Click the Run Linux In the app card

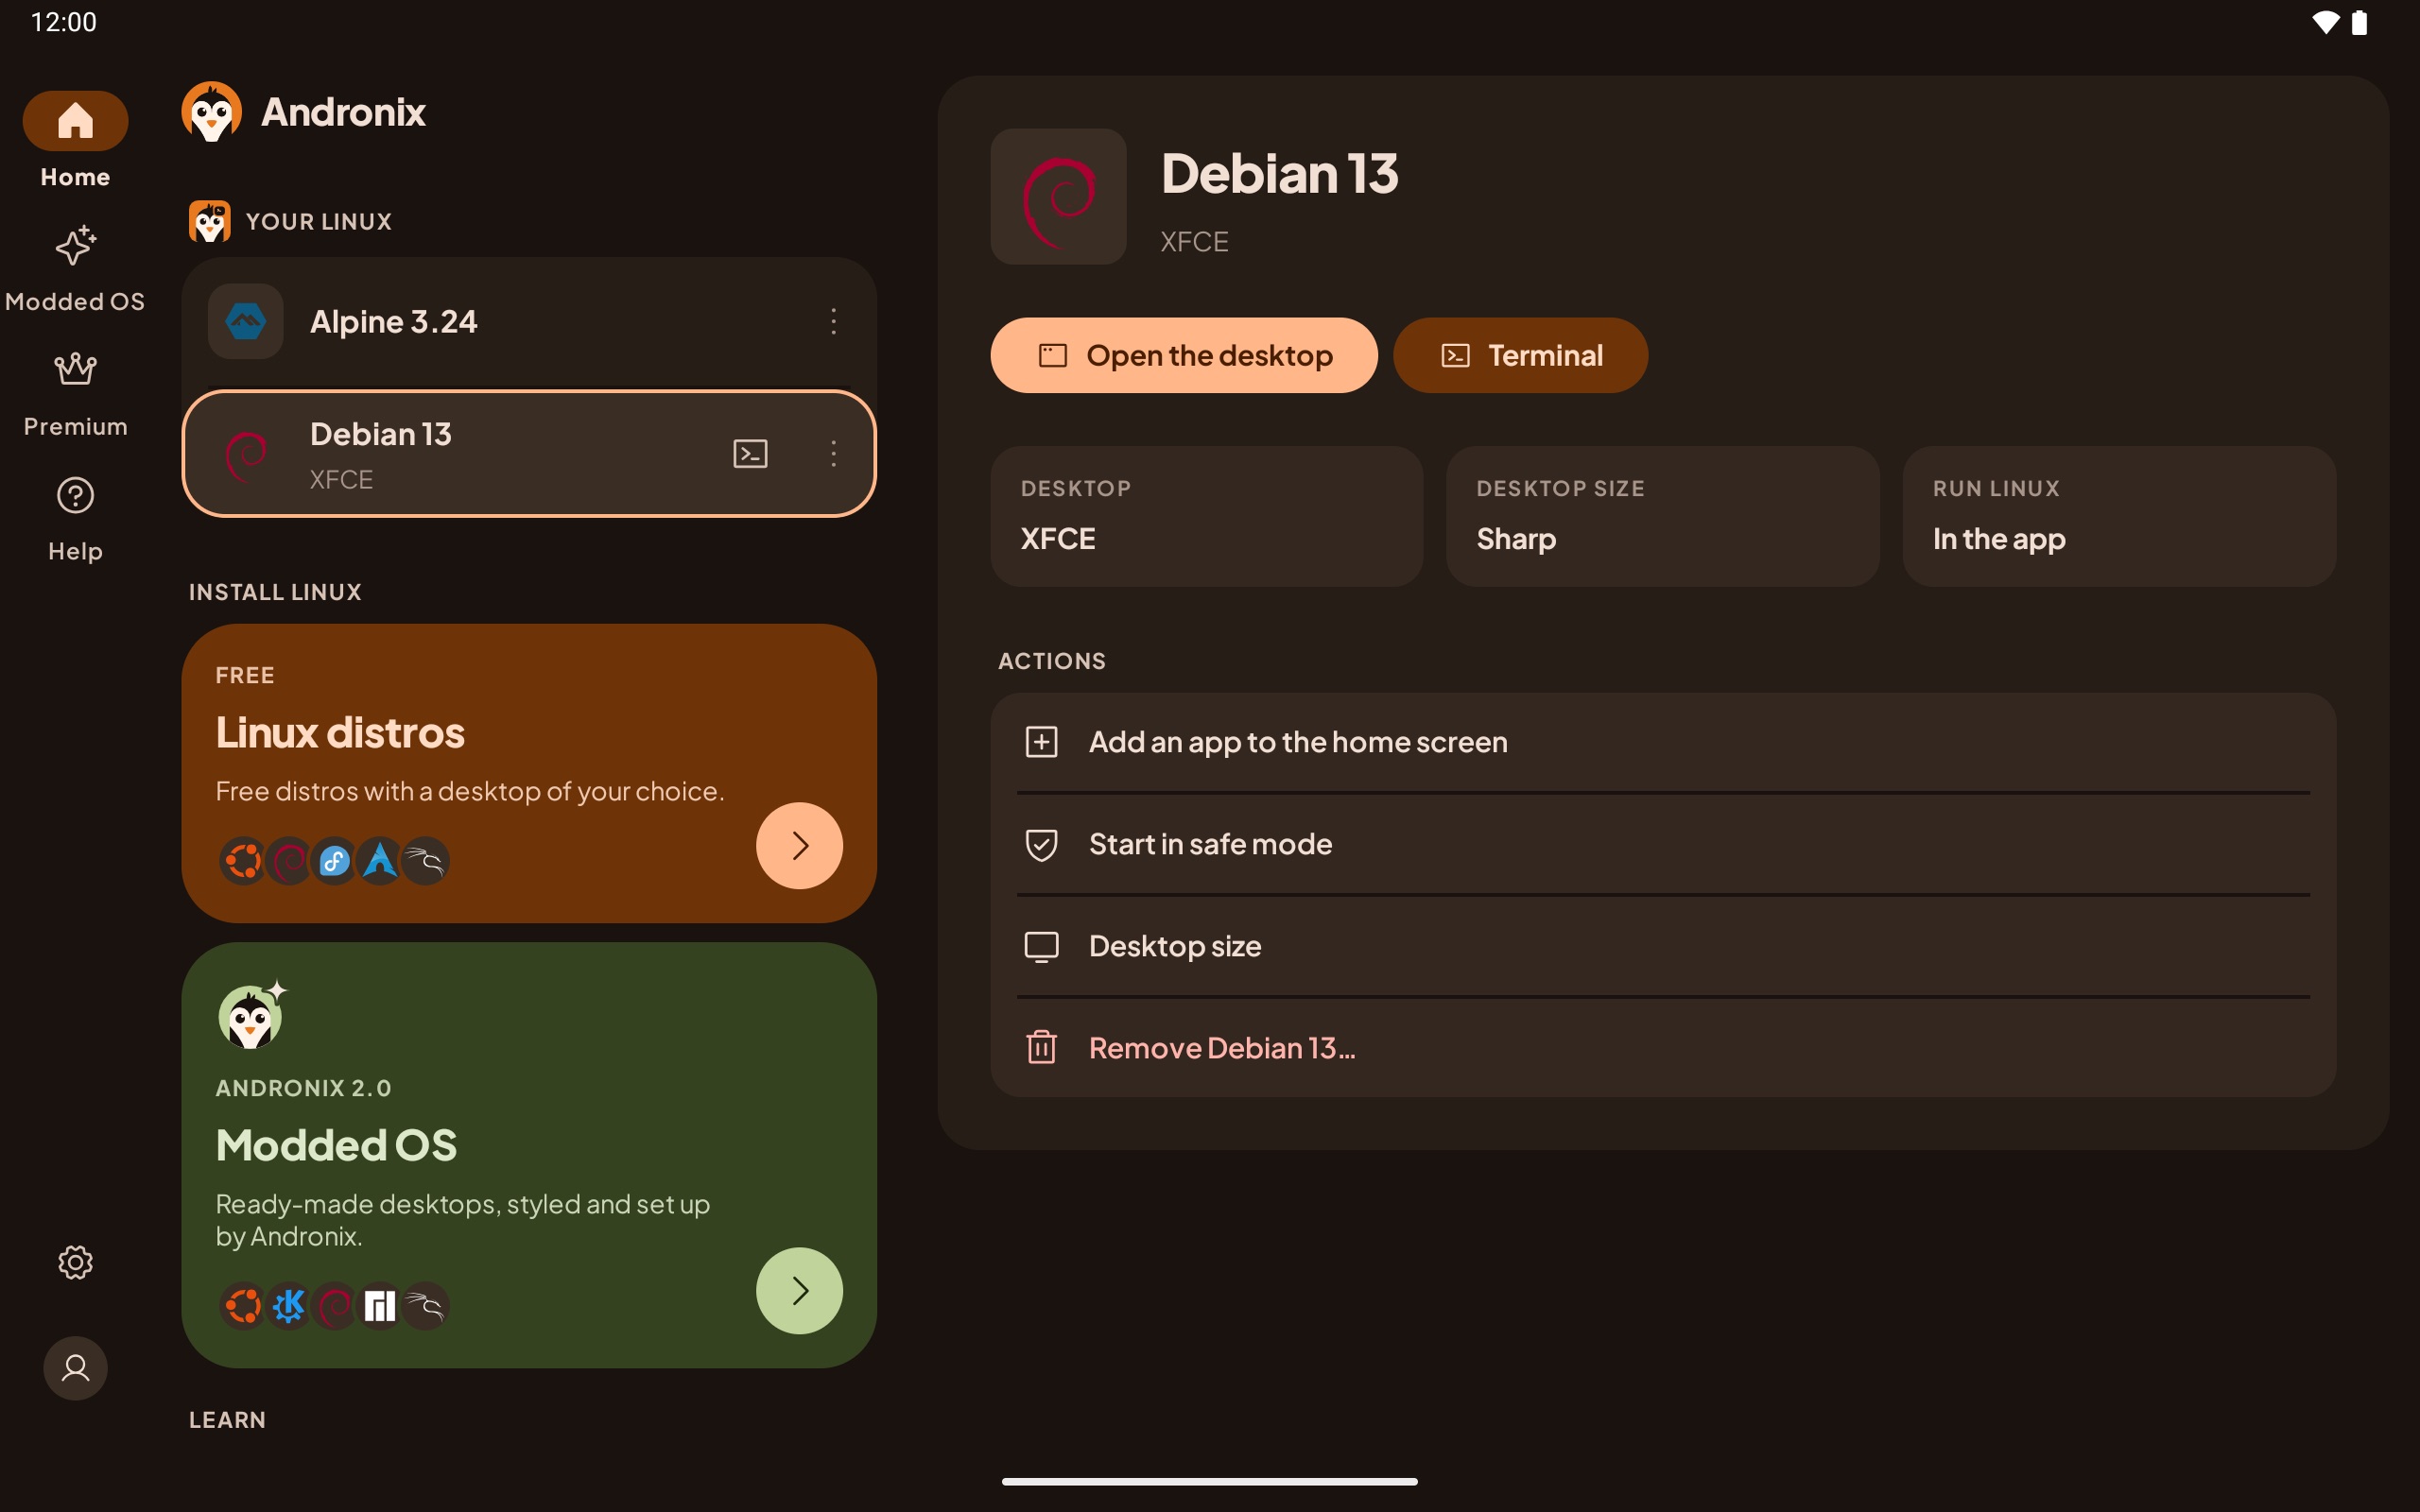click(2119, 516)
